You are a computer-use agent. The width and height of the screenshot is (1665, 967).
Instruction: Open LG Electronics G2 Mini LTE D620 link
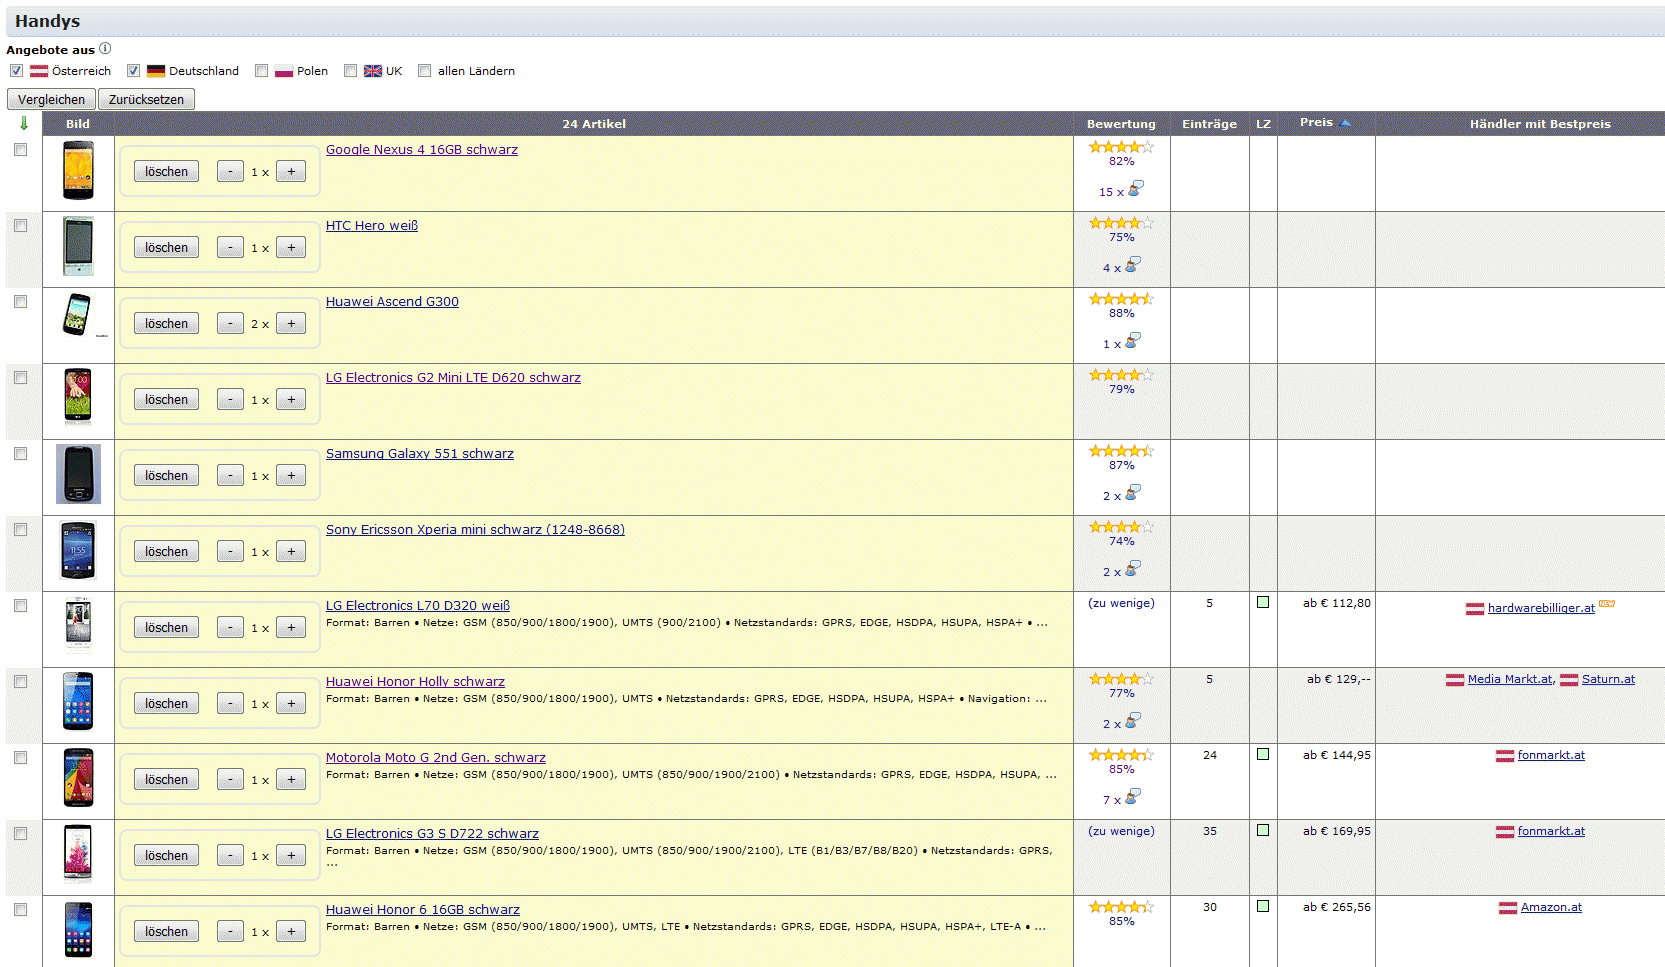pos(453,377)
